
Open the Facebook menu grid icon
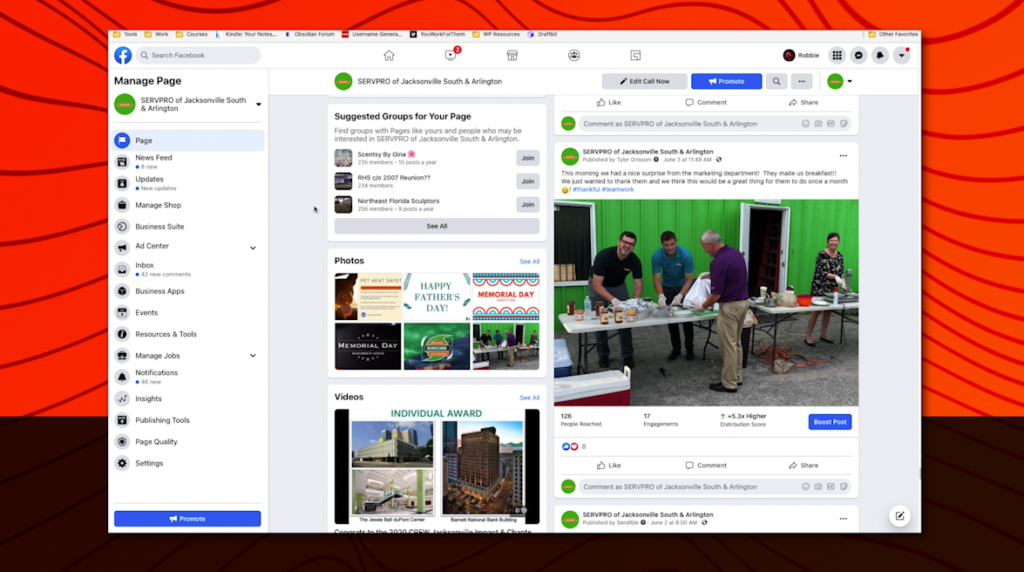click(837, 56)
